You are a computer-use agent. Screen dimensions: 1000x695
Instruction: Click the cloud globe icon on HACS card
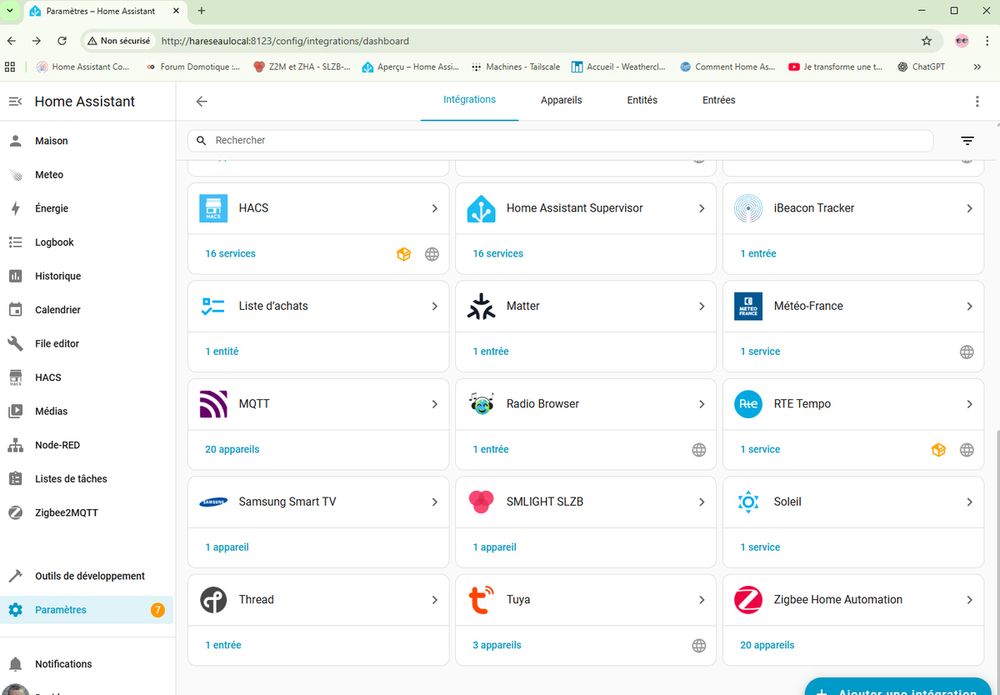pyautogui.click(x=432, y=254)
